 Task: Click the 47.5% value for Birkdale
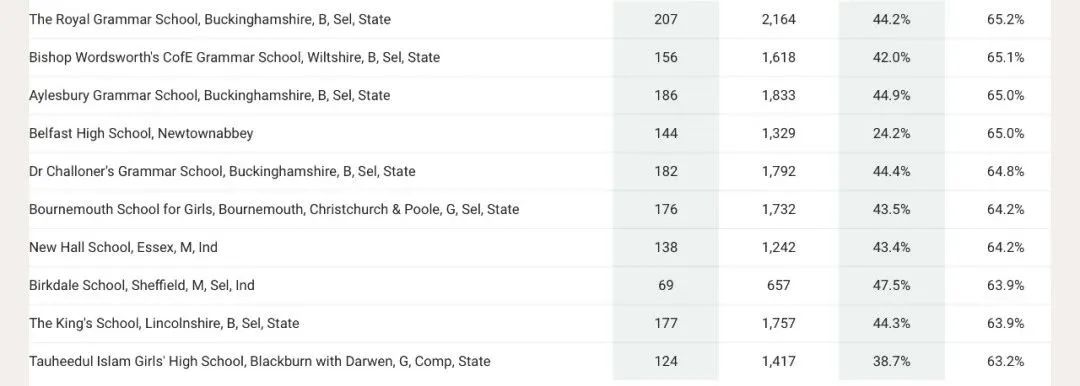[x=891, y=285]
